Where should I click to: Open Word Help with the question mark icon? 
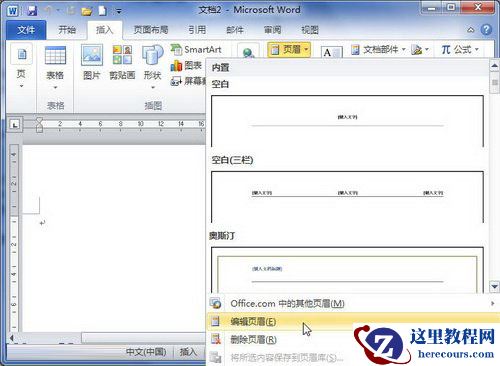click(486, 30)
